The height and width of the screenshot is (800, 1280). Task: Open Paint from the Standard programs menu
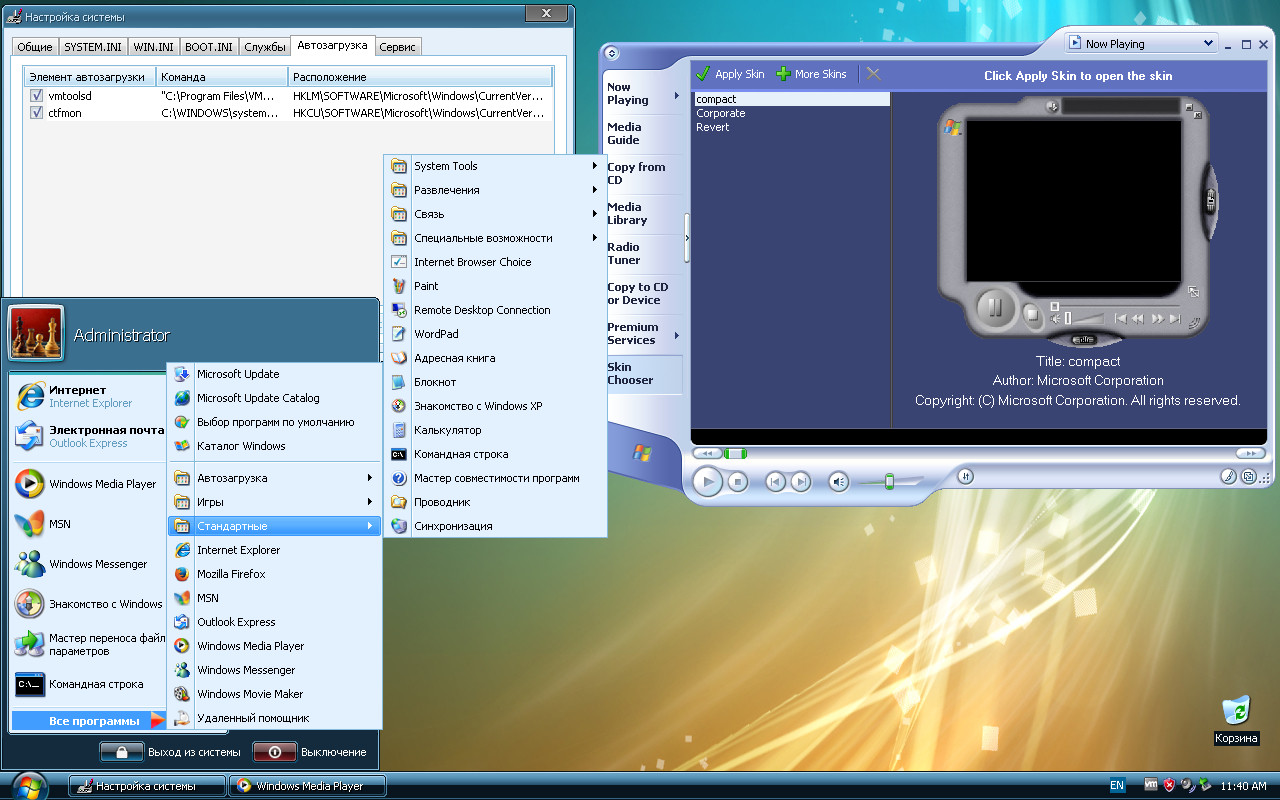426,286
